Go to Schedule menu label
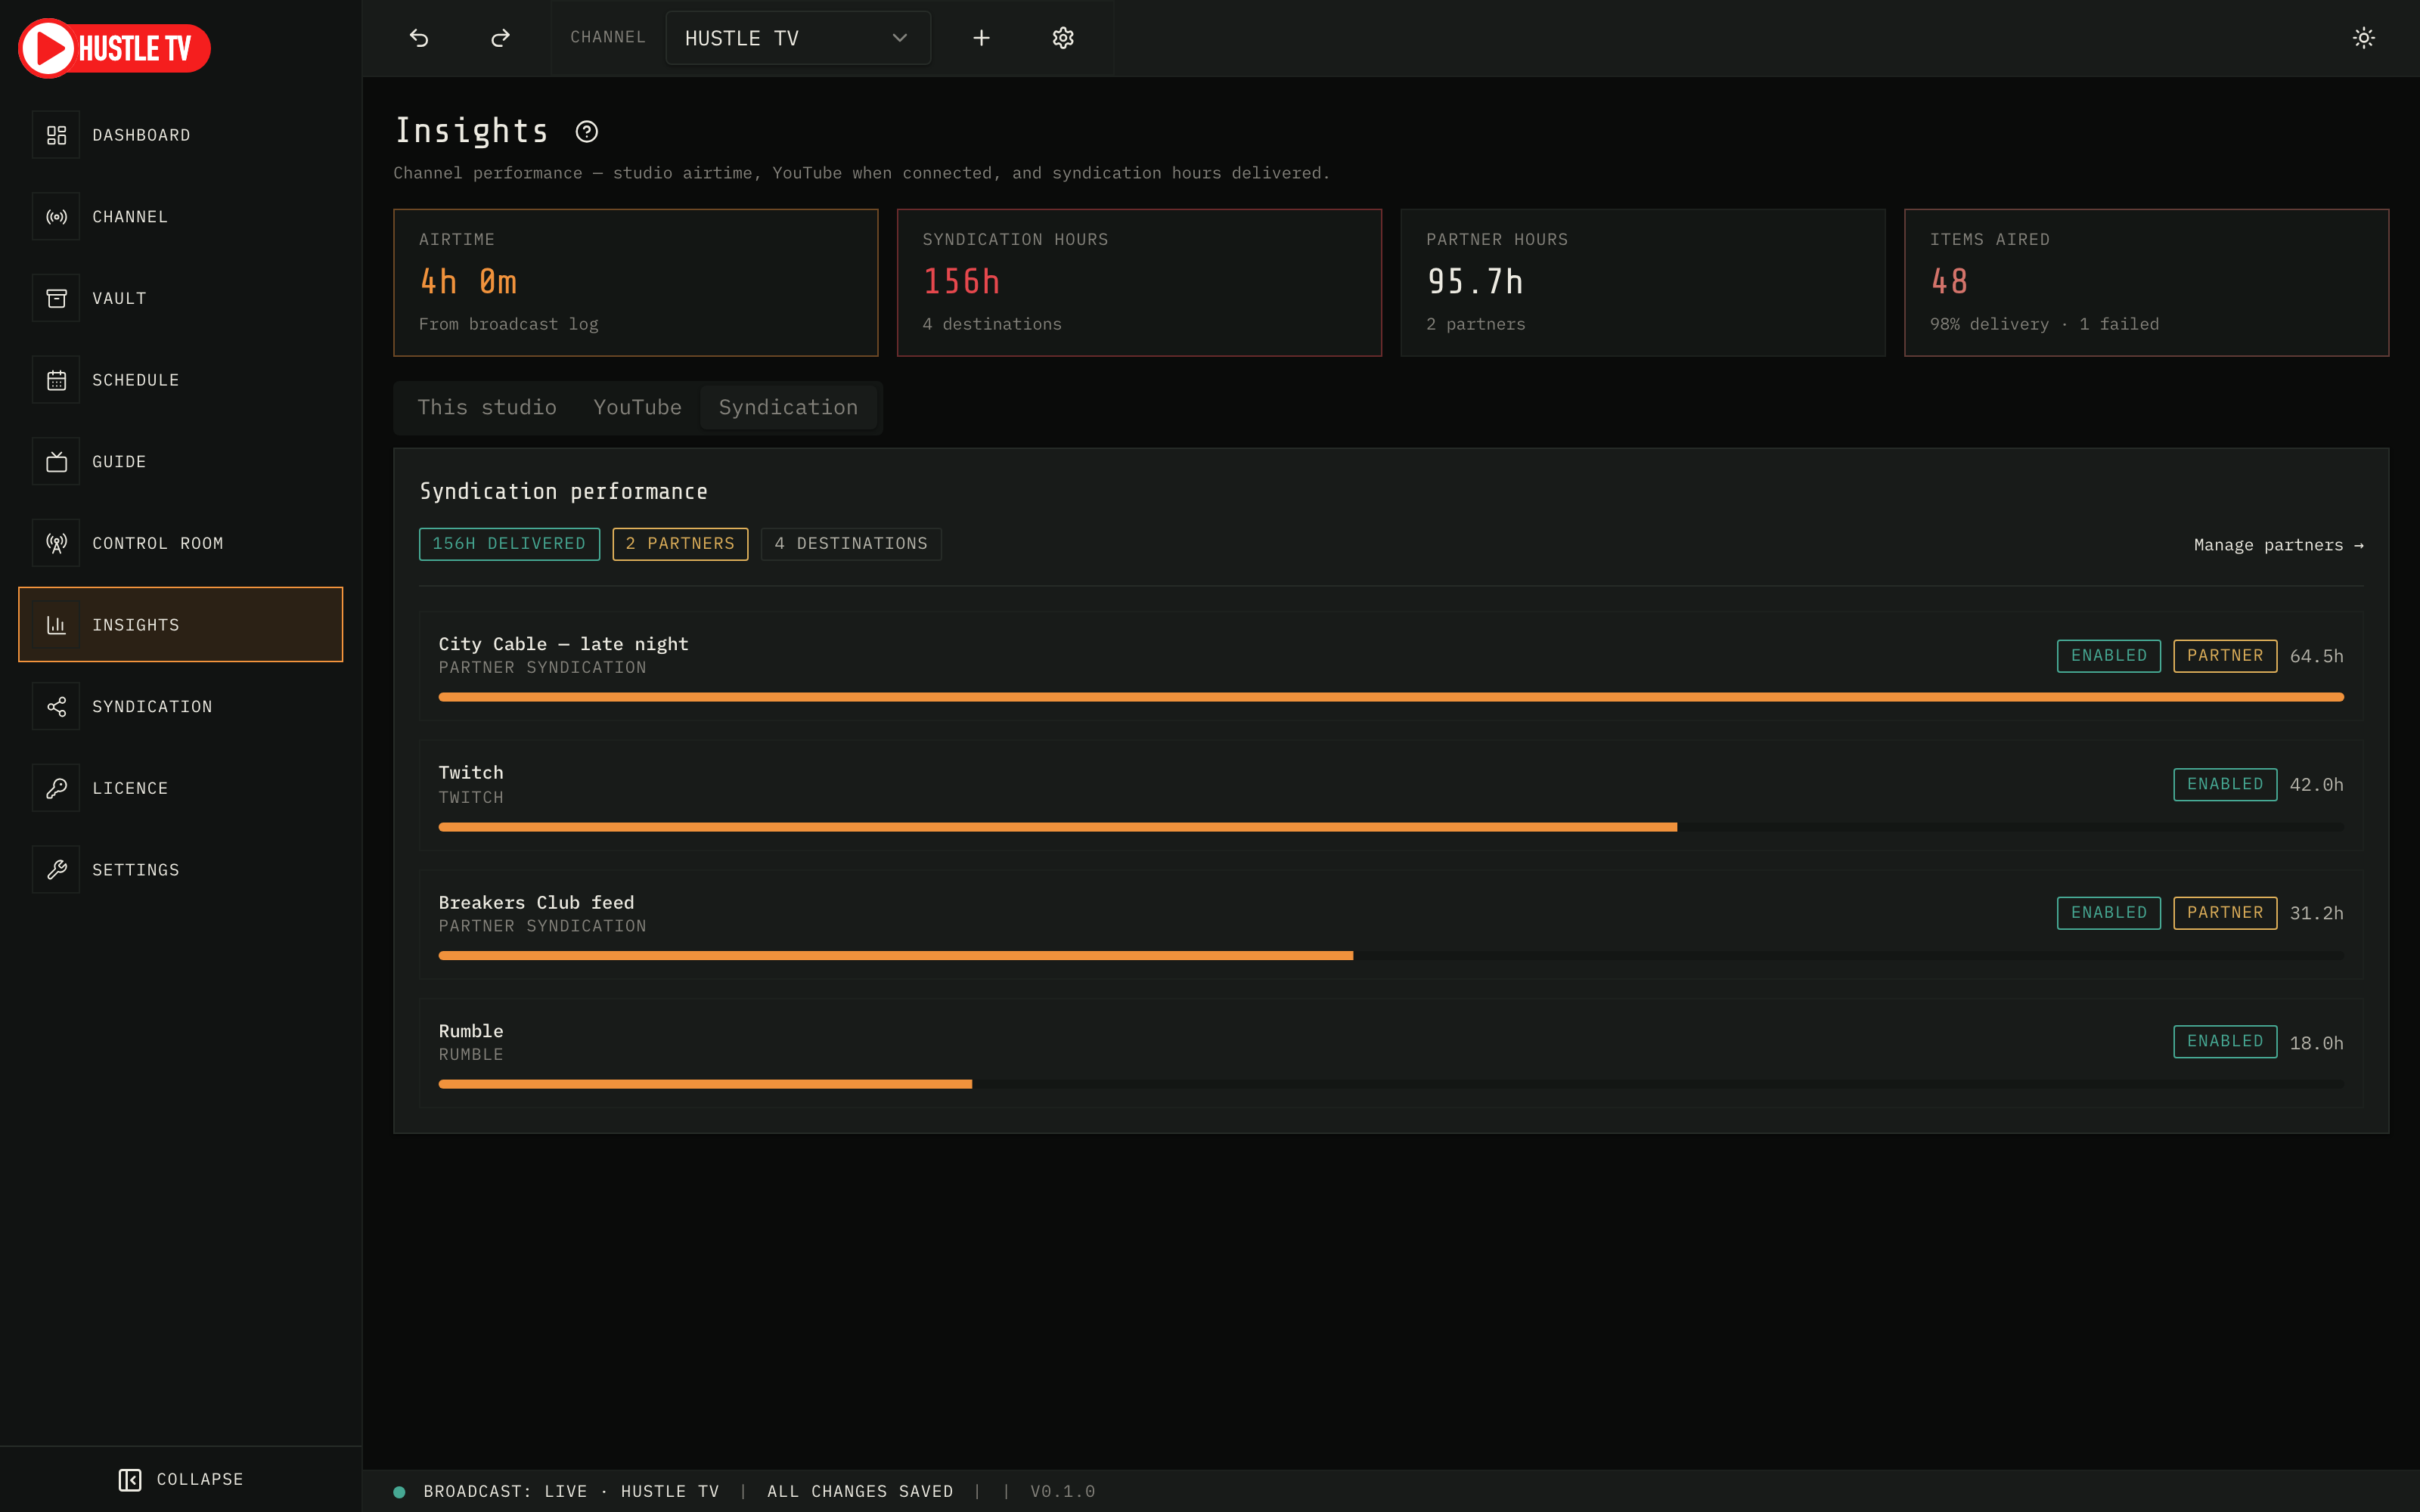 [x=136, y=380]
